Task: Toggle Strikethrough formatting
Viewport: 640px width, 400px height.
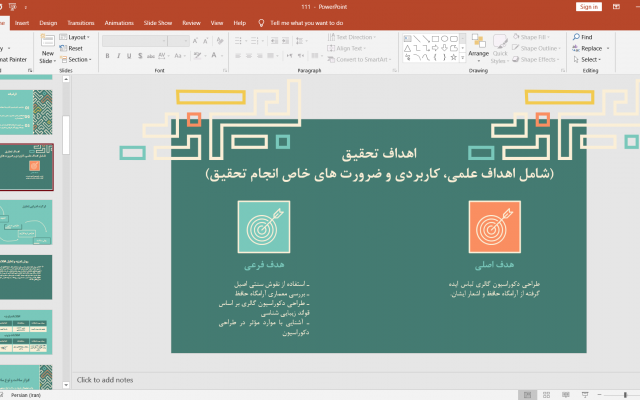Action: 151,56
